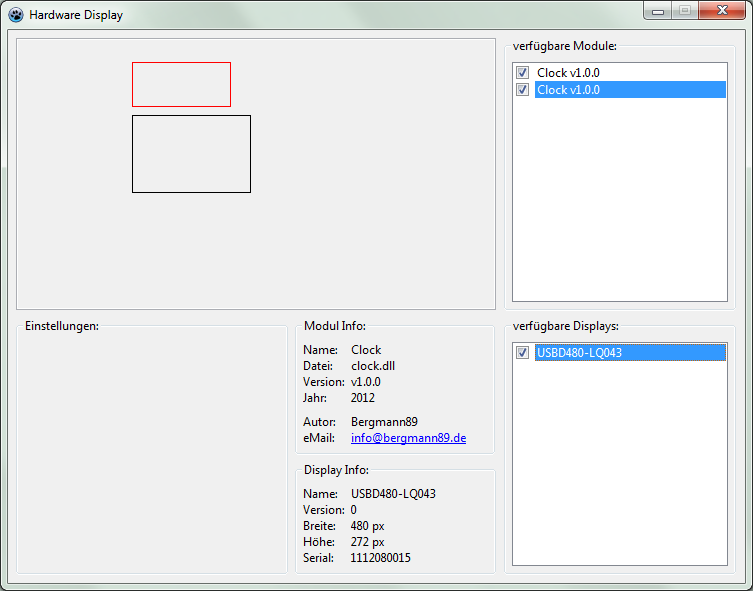The image size is (753, 591).
Task: Click the module name Clock in Modul Info
Action: [x=366, y=350]
